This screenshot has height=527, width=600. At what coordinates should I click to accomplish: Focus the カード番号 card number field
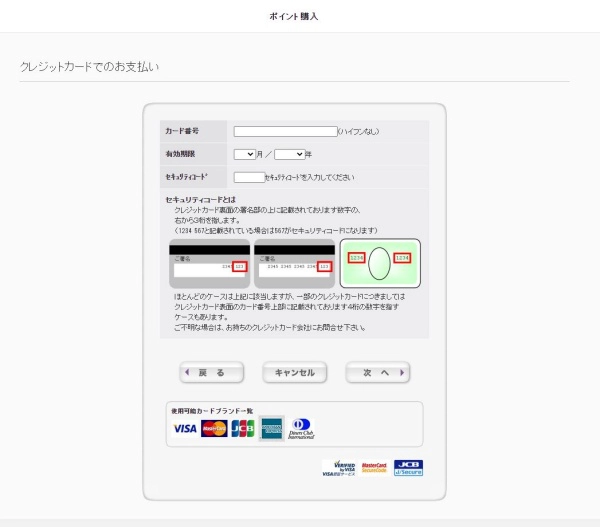285,131
